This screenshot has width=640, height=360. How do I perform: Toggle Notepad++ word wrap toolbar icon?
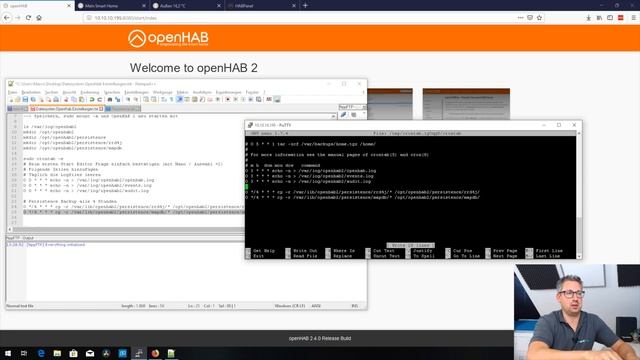[x=164, y=100]
